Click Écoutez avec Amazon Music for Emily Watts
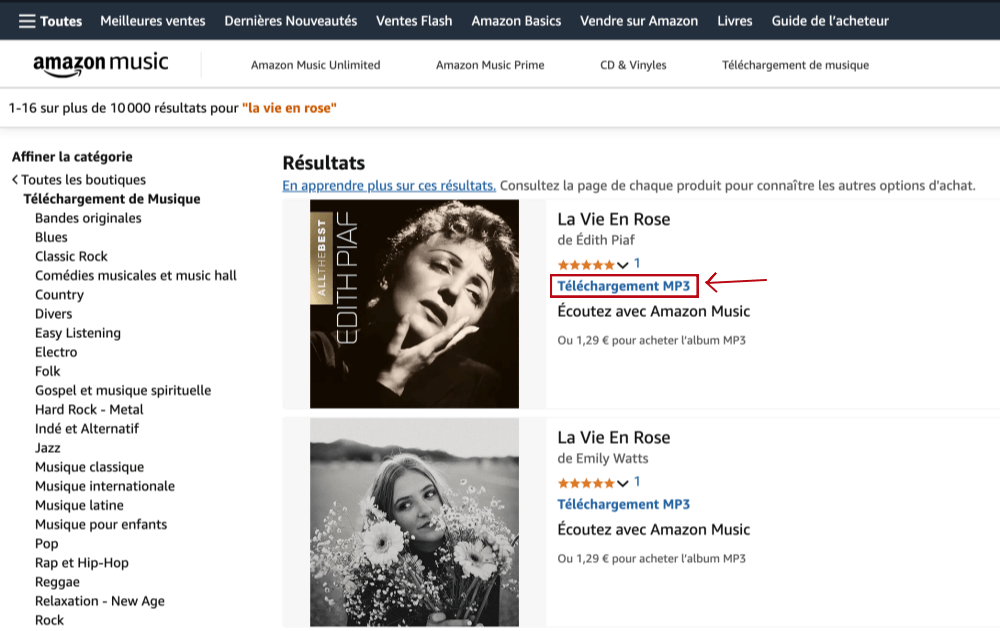The image size is (1000, 631). pos(653,529)
